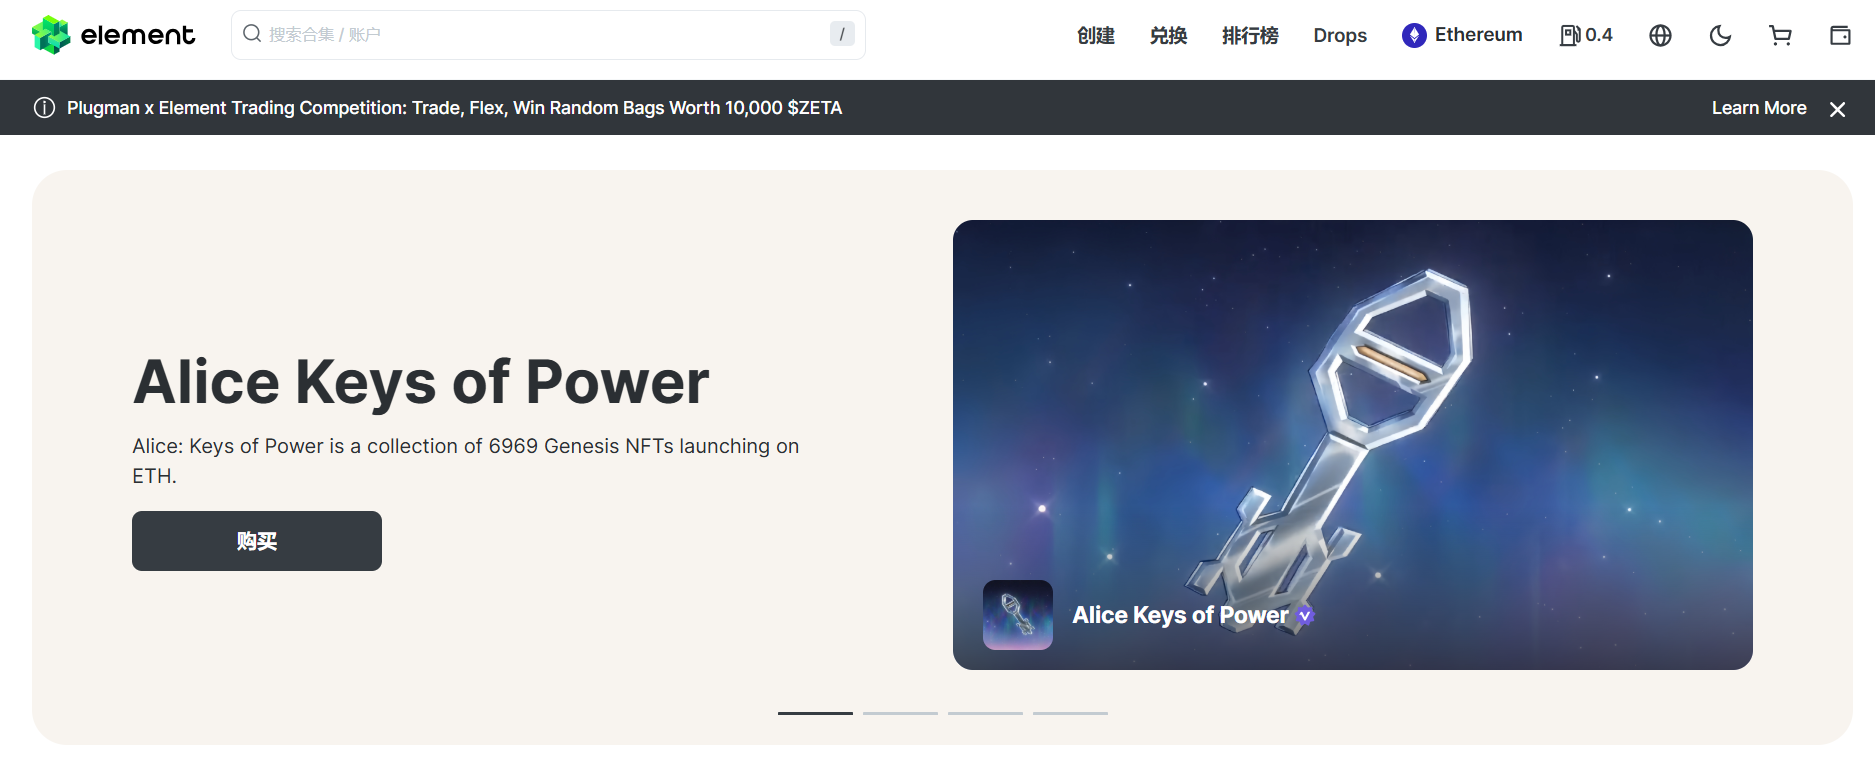The width and height of the screenshot is (1875, 765).
Task: Select the first carousel indicator
Action: (815, 713)
